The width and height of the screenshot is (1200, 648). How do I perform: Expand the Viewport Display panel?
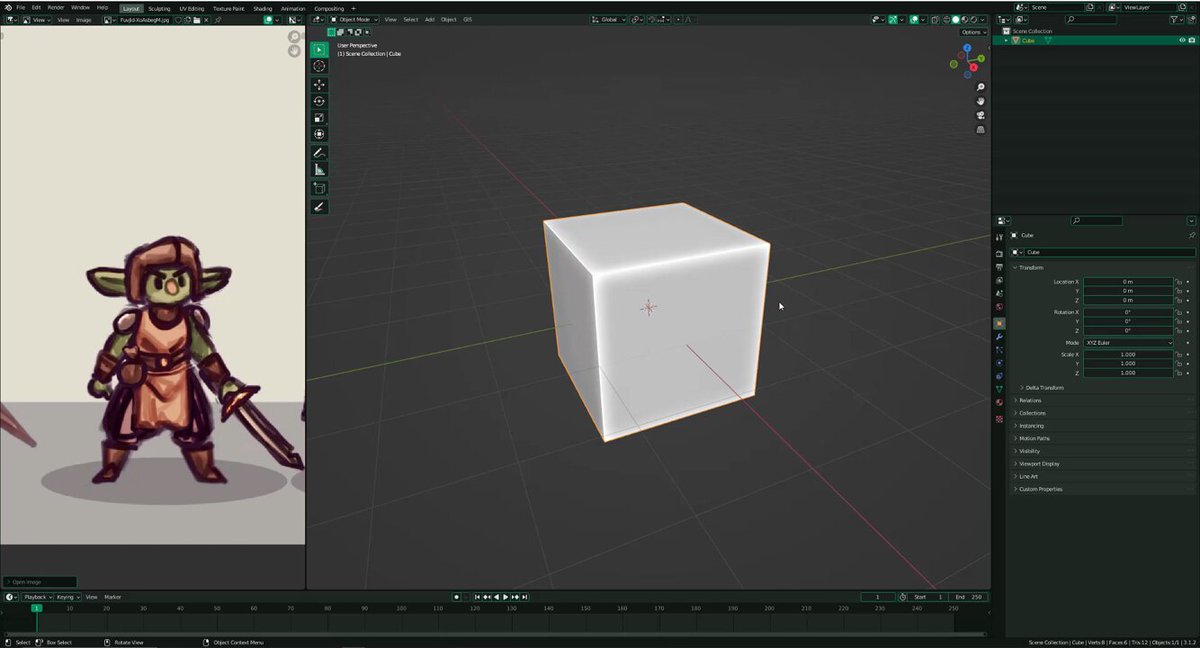(1037, 464)
